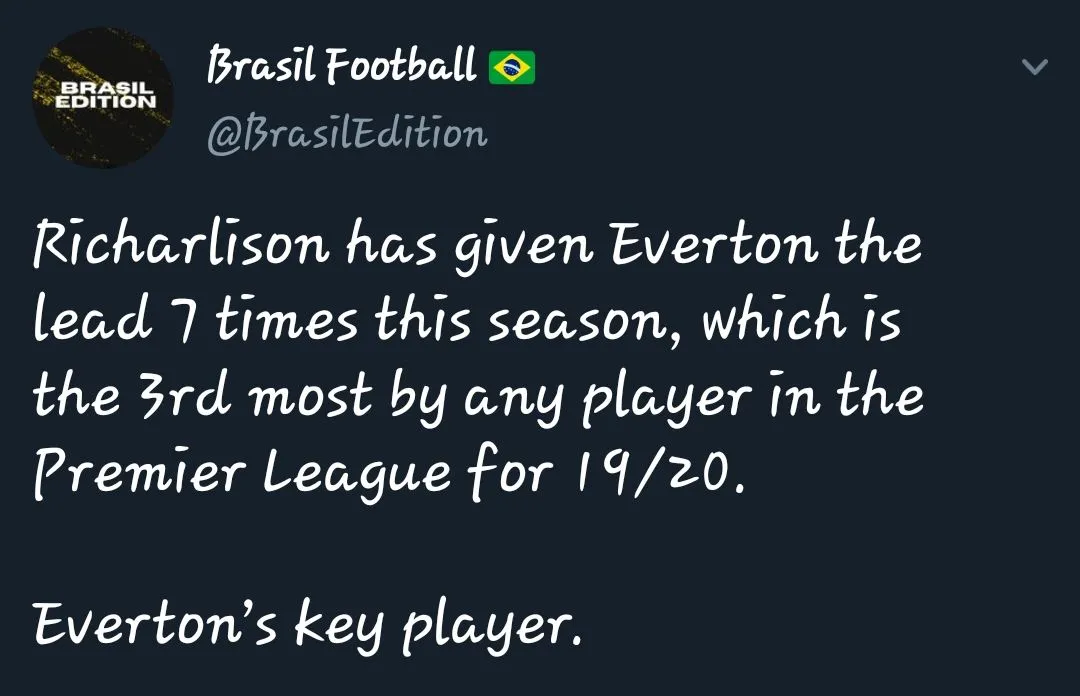Open the tweet options chevron menu
Viewport: 1080px width, 696px height.
click(x=1034, y=68)
